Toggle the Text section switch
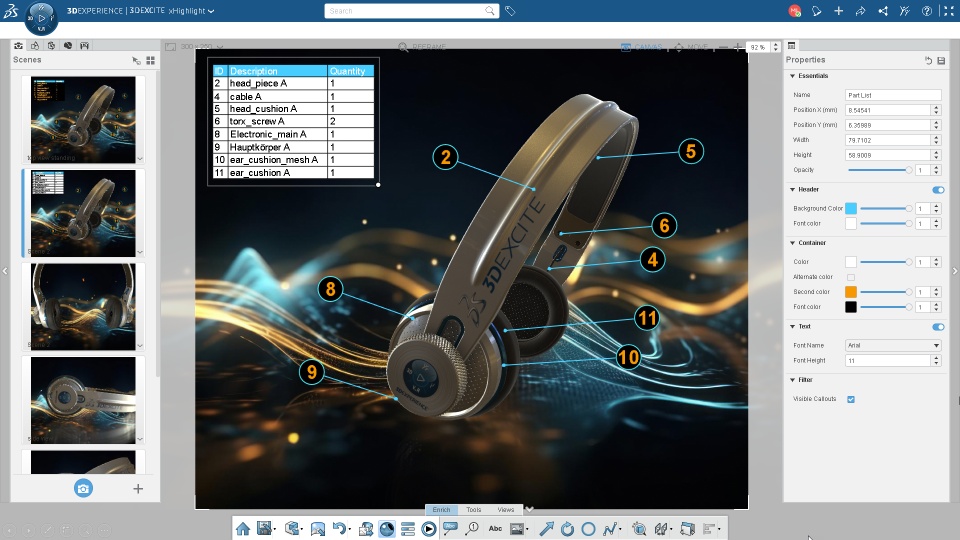The height and width of the screenshot is (540, 960). point(938,327)
